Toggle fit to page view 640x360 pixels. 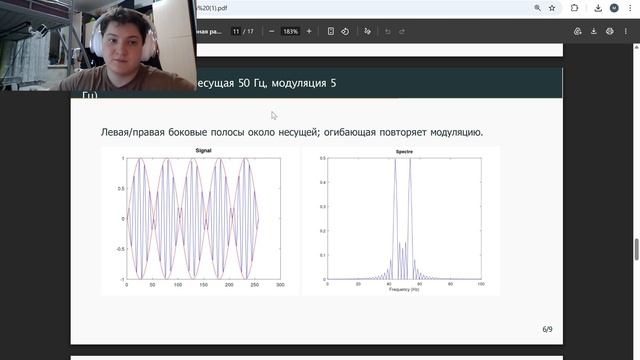tap(331, 31)
